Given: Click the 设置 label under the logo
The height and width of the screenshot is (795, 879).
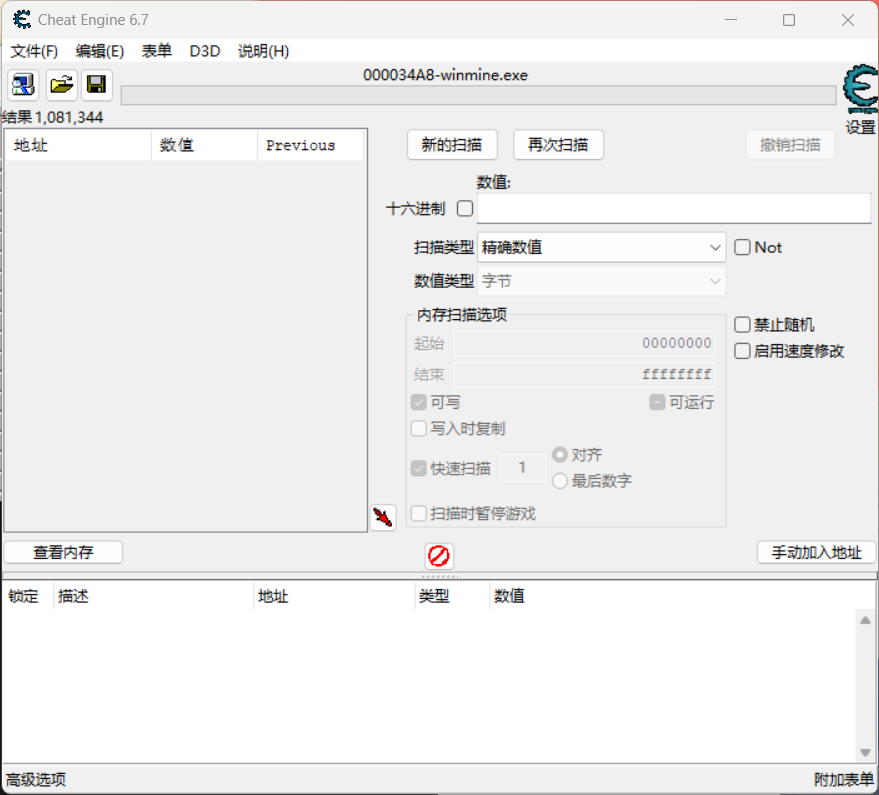Looking at the screenshot, I should click(x=861, y=127).
